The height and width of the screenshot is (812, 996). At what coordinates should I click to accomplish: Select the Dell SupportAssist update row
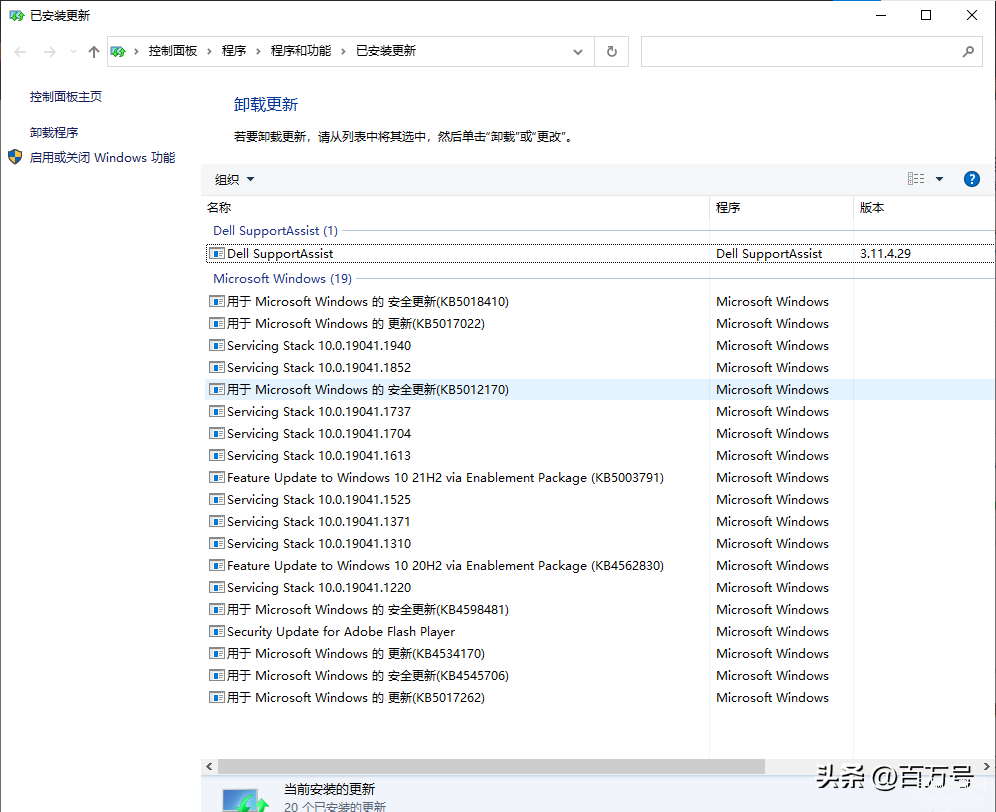click(x=600, y=254)
